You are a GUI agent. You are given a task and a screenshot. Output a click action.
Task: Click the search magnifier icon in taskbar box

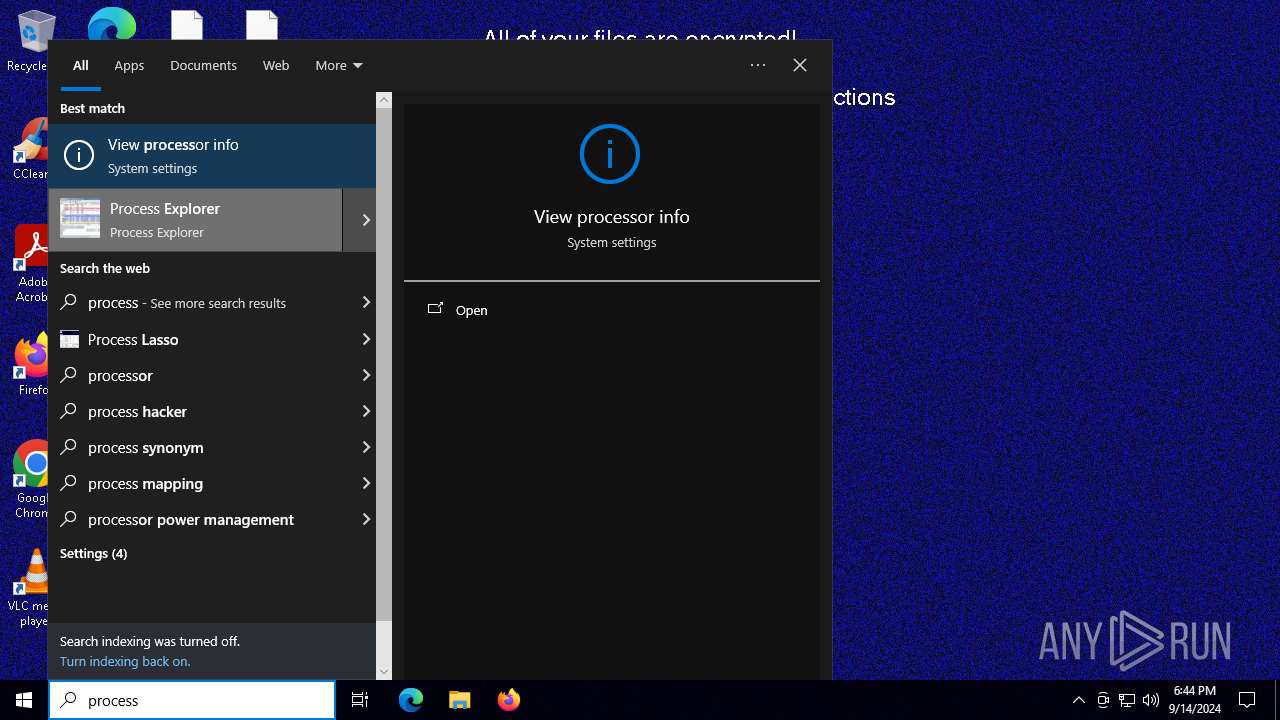(x=69, y=700)
